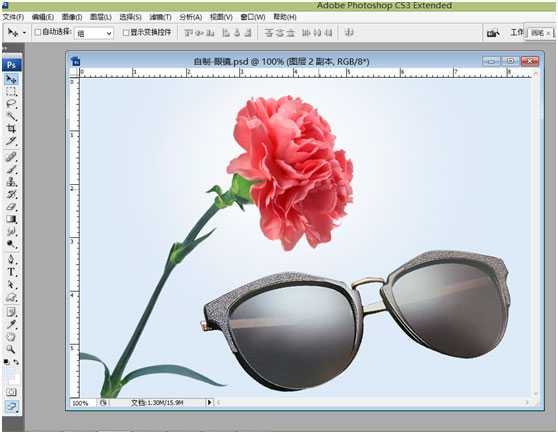Open the 图层(L) menu
This screenshot has height=434, width=558.
101,17
